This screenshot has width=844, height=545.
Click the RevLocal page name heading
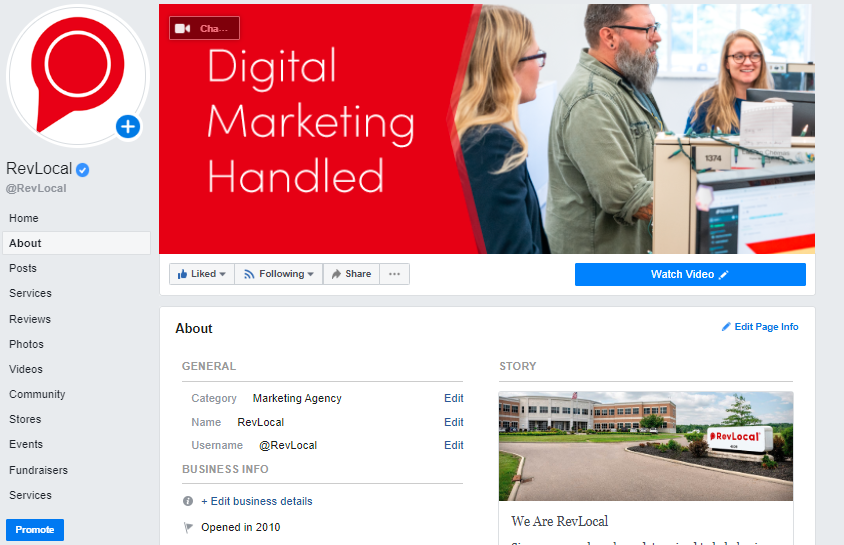39,169
